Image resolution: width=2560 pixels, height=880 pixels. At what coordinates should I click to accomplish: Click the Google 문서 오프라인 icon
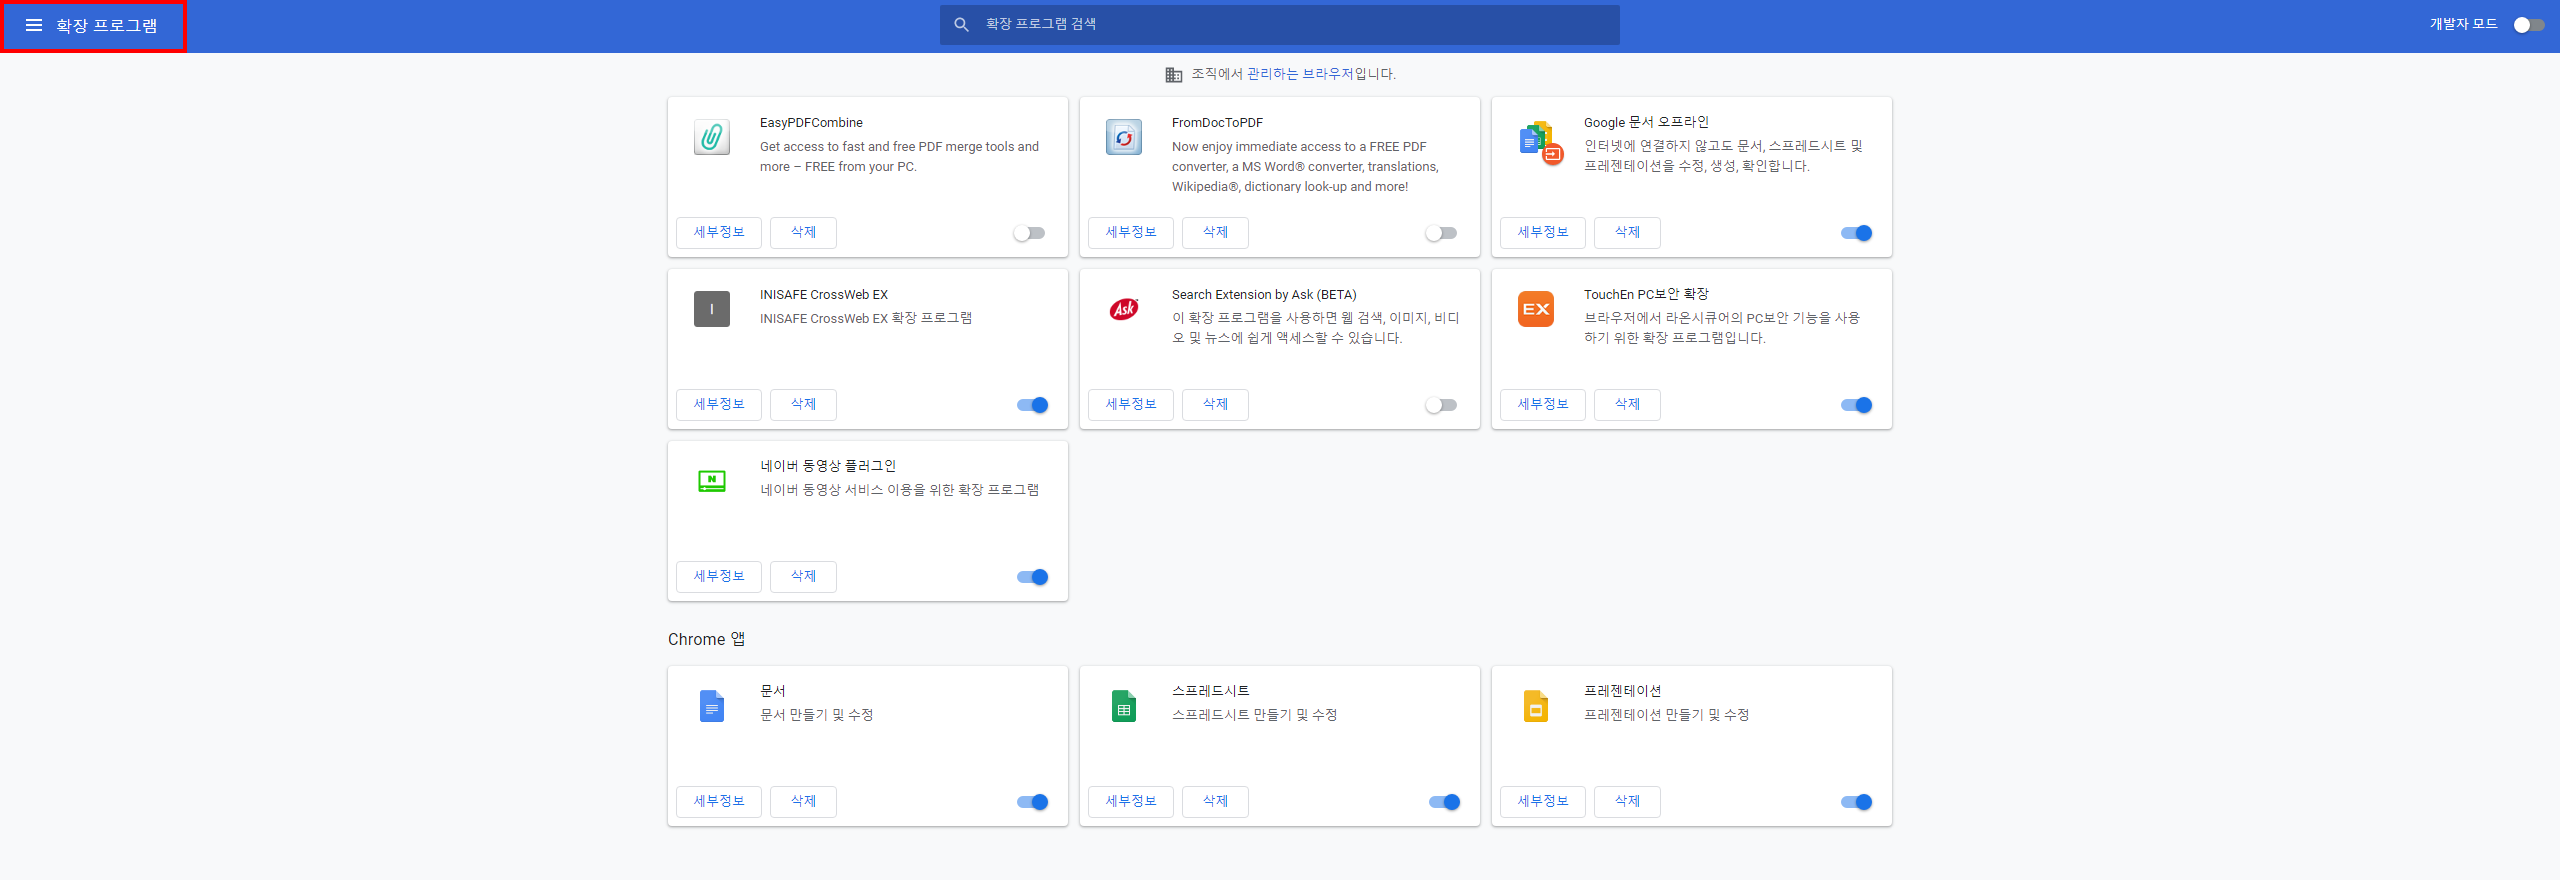pos(1540,142)
